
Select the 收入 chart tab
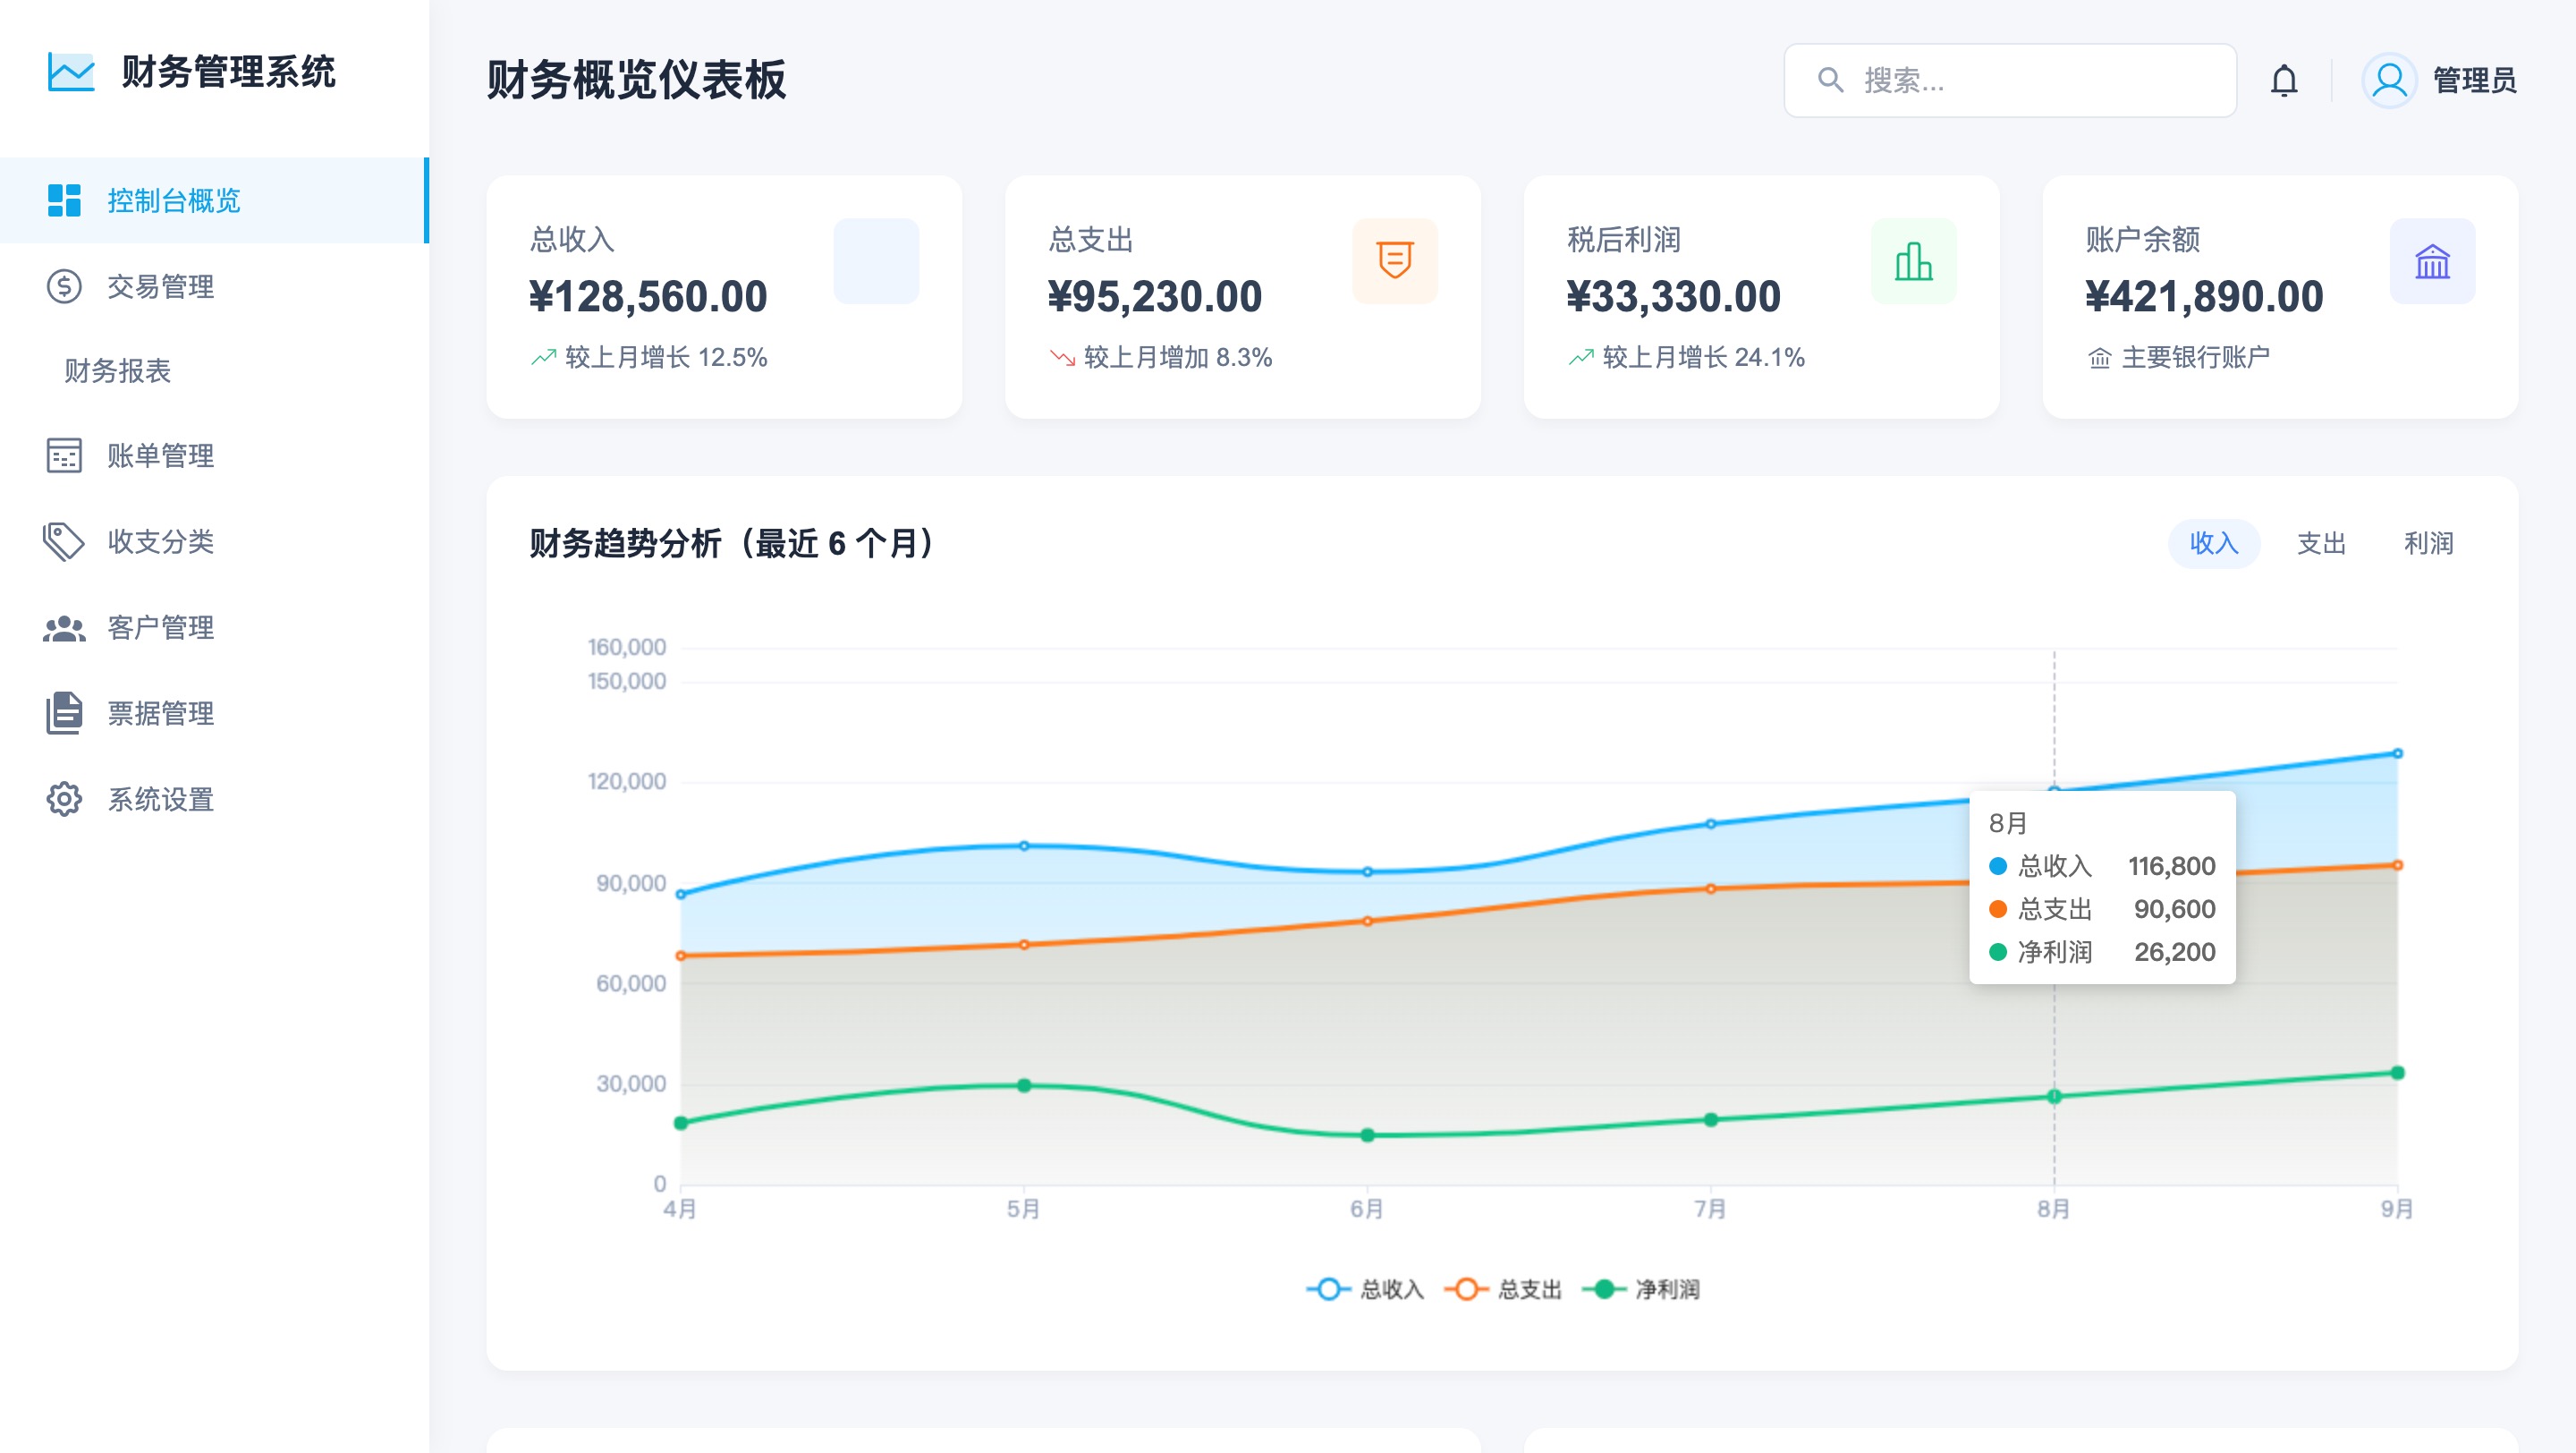coord(2213,543)
